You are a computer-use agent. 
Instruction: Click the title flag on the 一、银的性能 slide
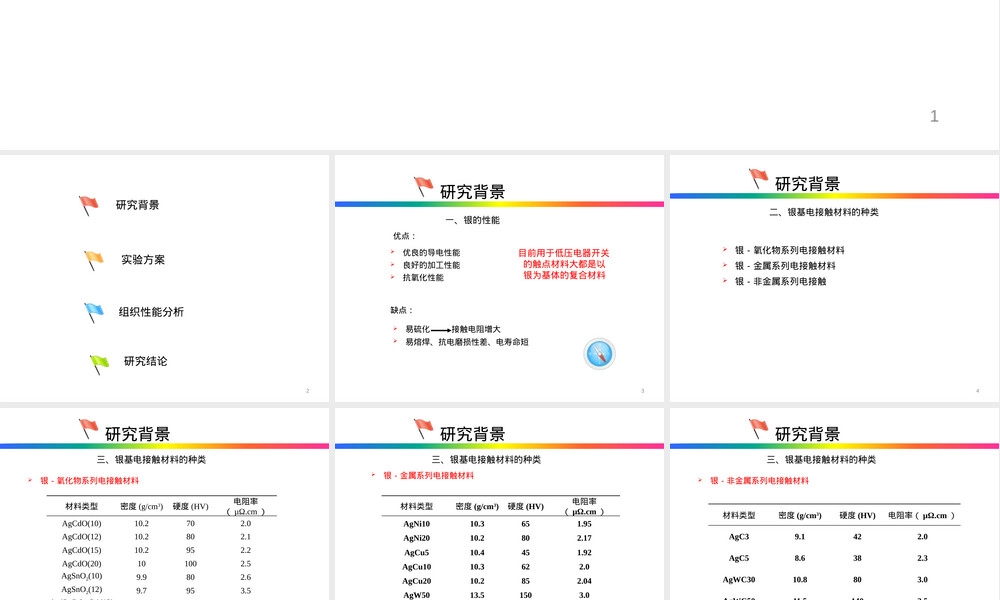pos(423,187)
